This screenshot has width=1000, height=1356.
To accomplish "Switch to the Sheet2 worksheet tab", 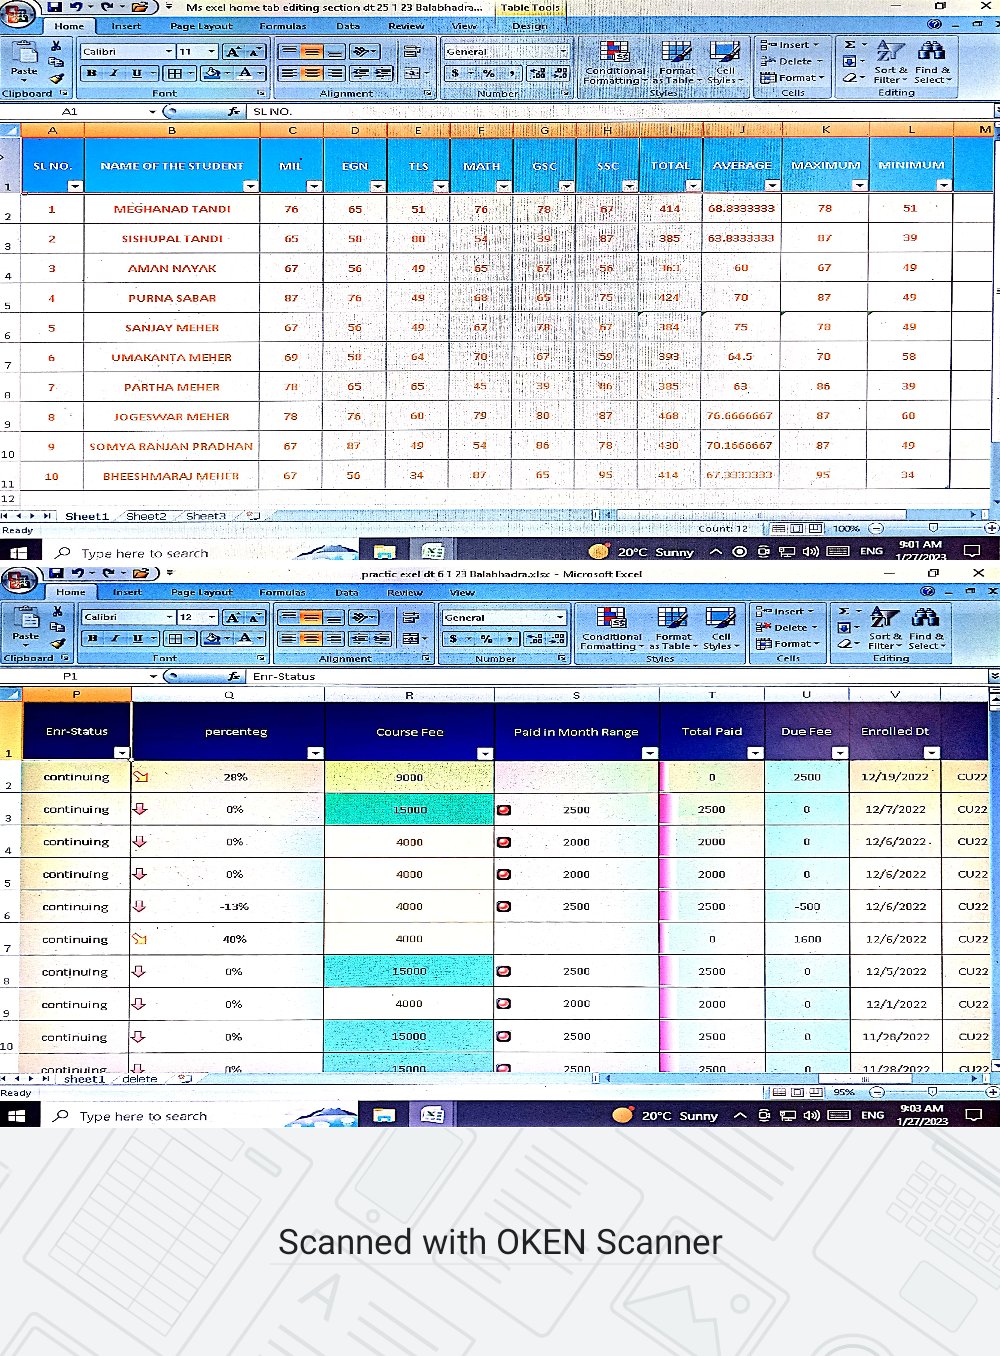I will point(146,516).
